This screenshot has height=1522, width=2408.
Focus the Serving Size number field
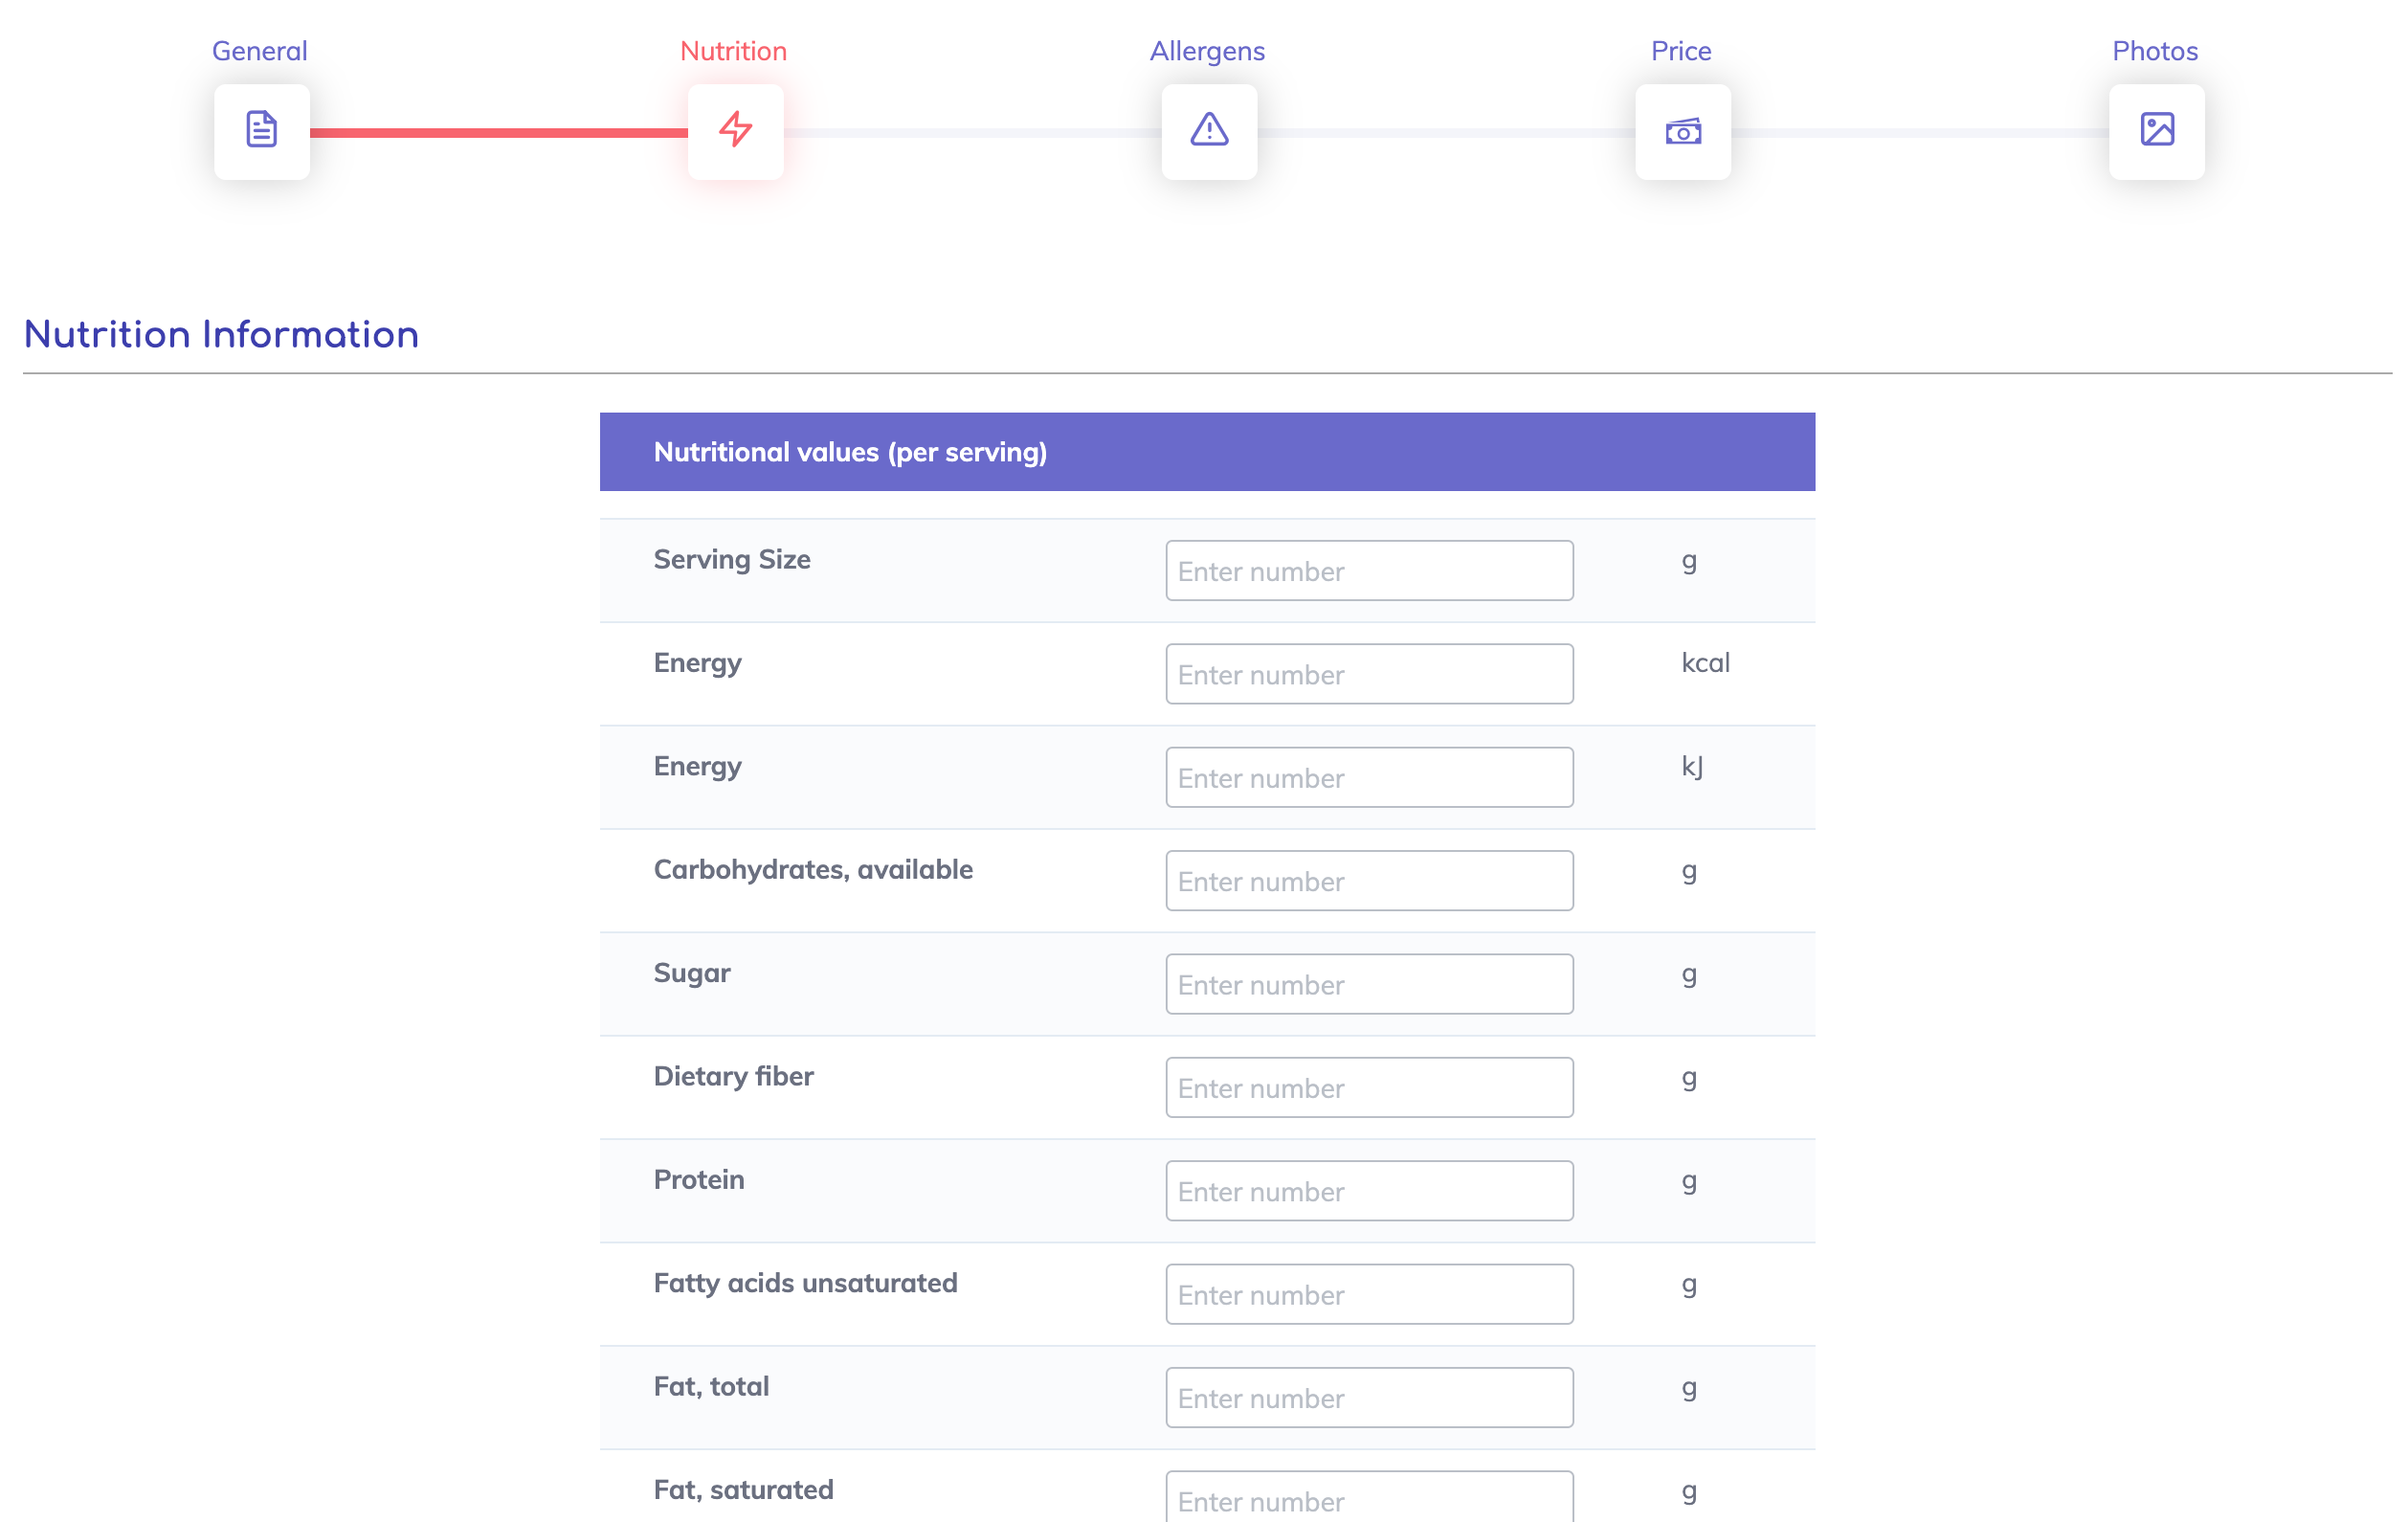click(x=1368, y=571)
